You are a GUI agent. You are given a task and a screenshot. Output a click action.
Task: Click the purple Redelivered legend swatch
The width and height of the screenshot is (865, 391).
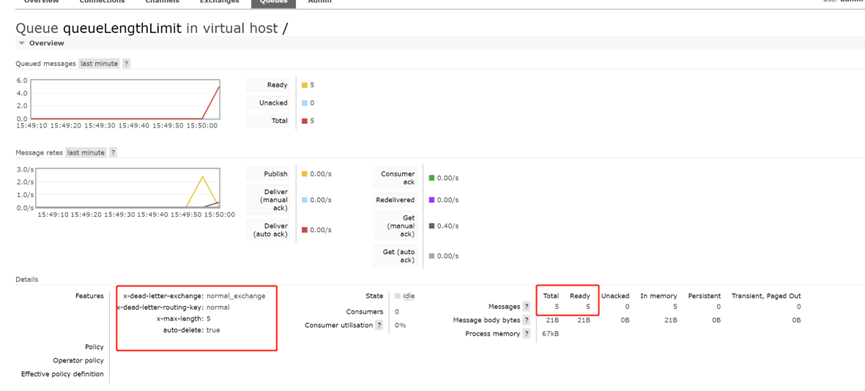[x=432, y=200]
